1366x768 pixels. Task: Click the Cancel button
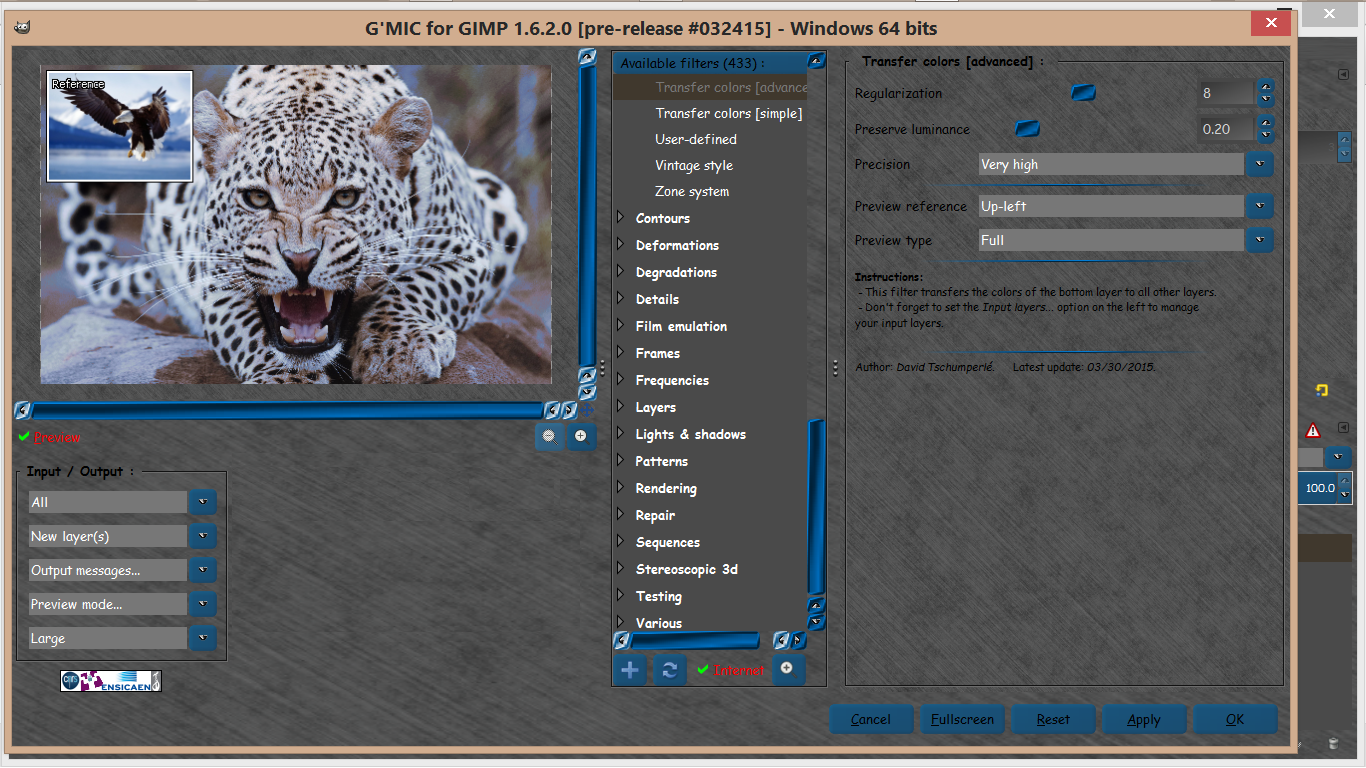871,719
